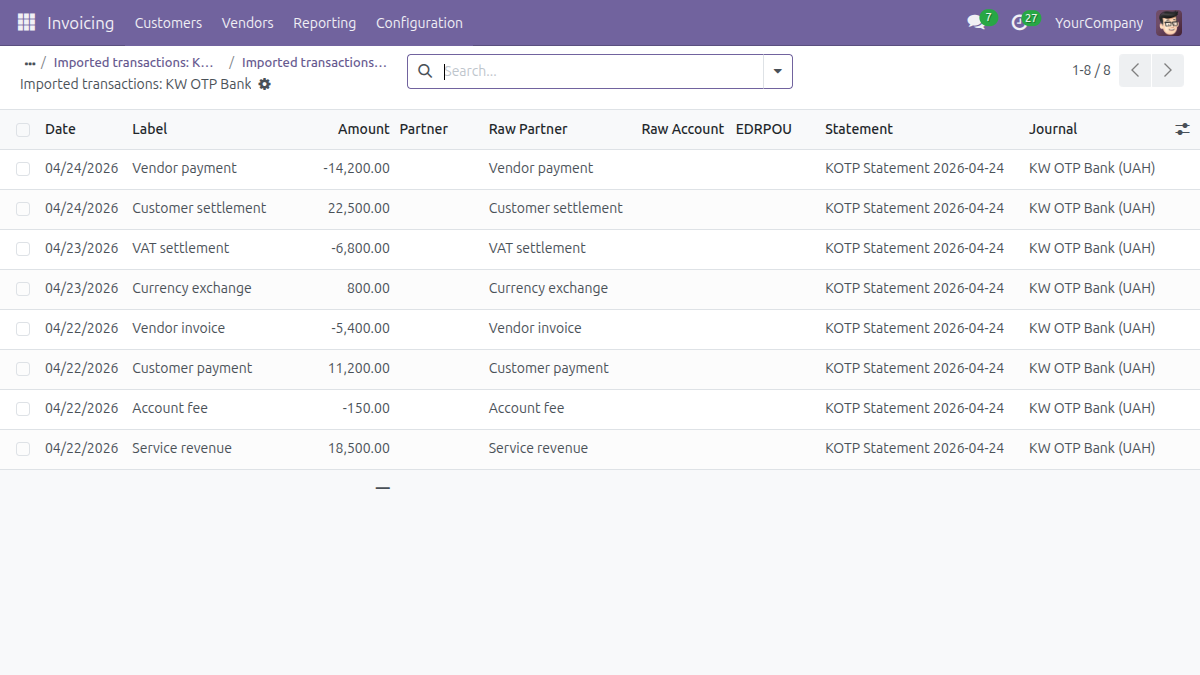Click Statement cell in Account fee row
Screen dimensions: 1200x675
pos(914,408)
